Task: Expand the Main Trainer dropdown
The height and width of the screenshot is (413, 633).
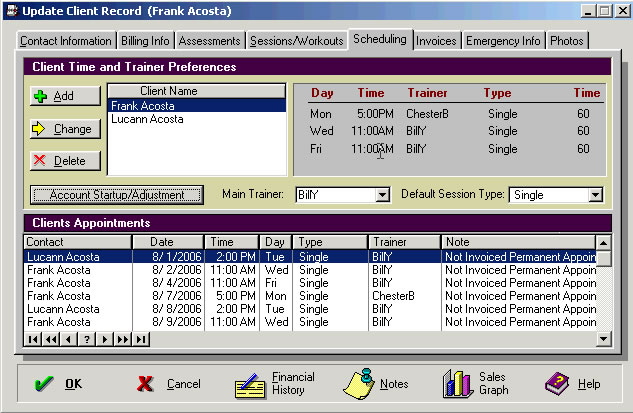Action: pyautogui.click(x=382, y=195)
